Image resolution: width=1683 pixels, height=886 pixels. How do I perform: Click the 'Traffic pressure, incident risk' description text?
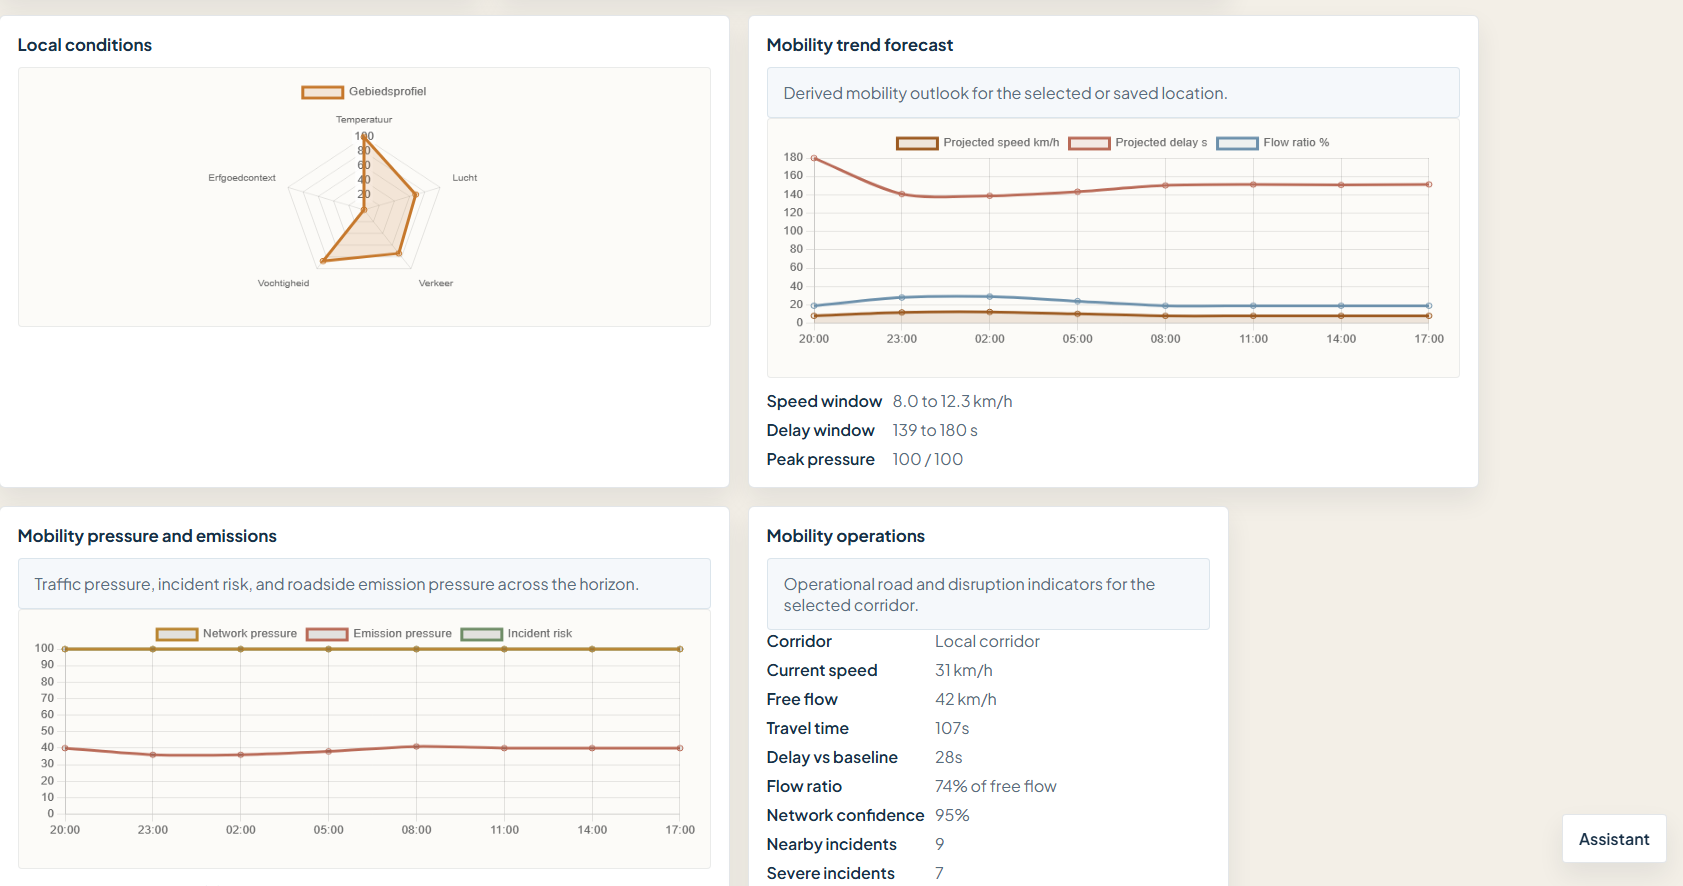click(x=336, y=584)
